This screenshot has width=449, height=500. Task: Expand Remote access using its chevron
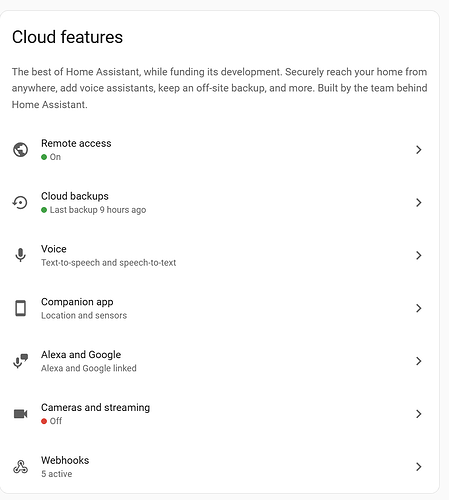tap(419, 150)
